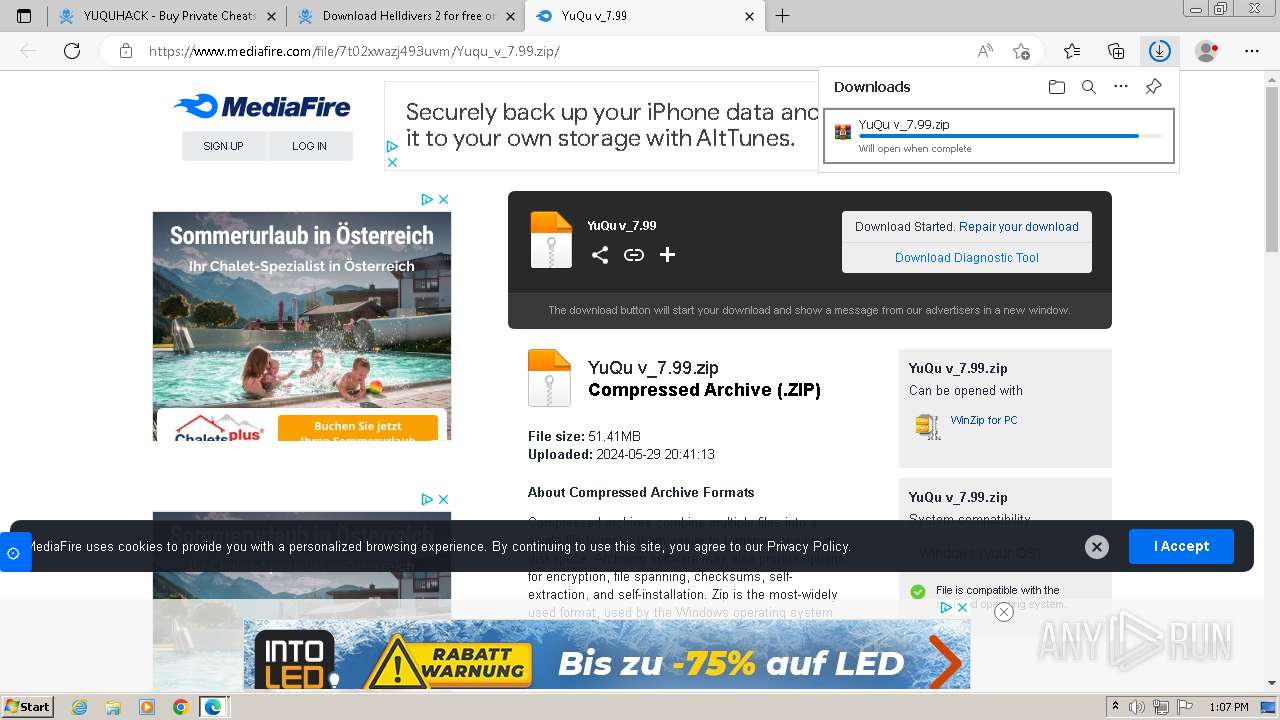Click the download progress bar
The height and width of the screenshot is (720, 1280).
pos(1010,136)
